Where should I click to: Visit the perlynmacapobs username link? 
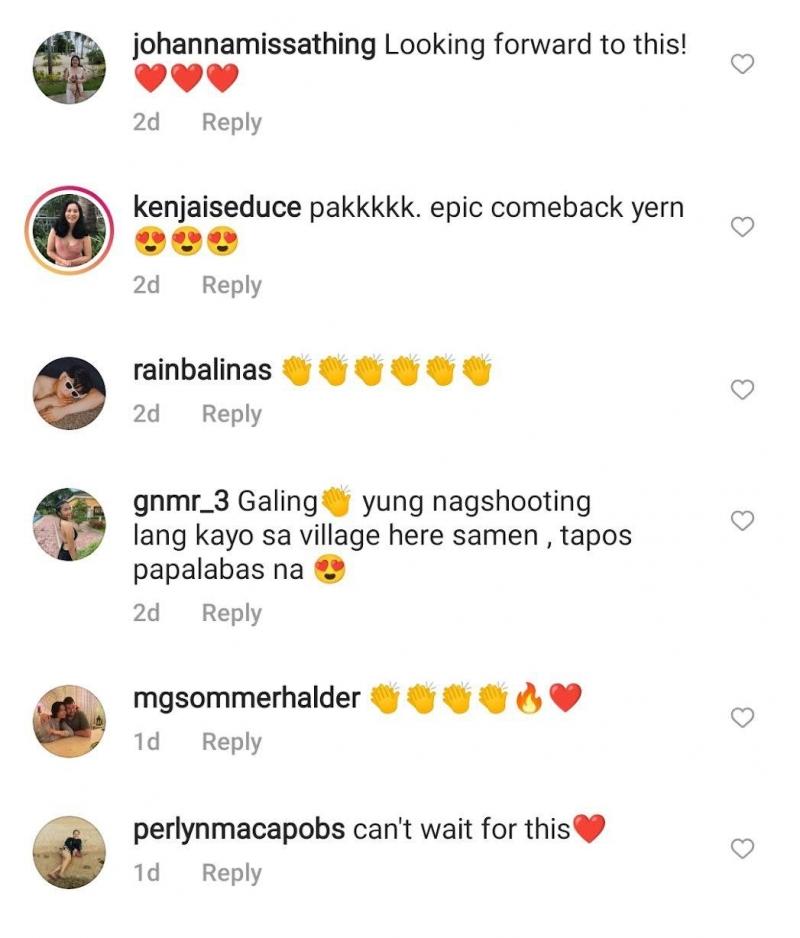coord(239,830)
